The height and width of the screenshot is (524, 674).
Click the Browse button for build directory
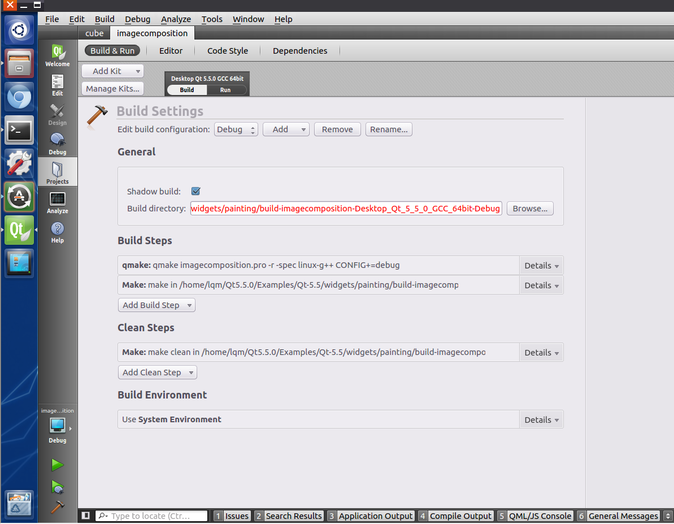coord(530,209)
